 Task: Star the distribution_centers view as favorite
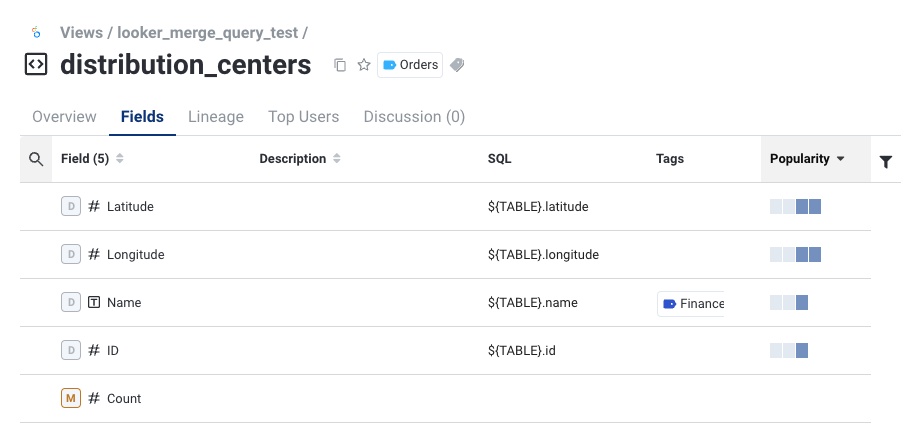[364, 65]
